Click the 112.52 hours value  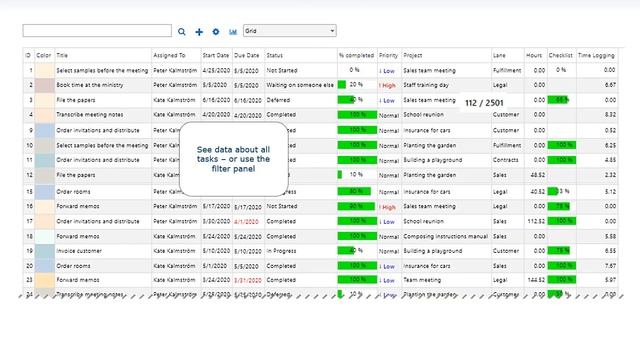coord(536,221)
